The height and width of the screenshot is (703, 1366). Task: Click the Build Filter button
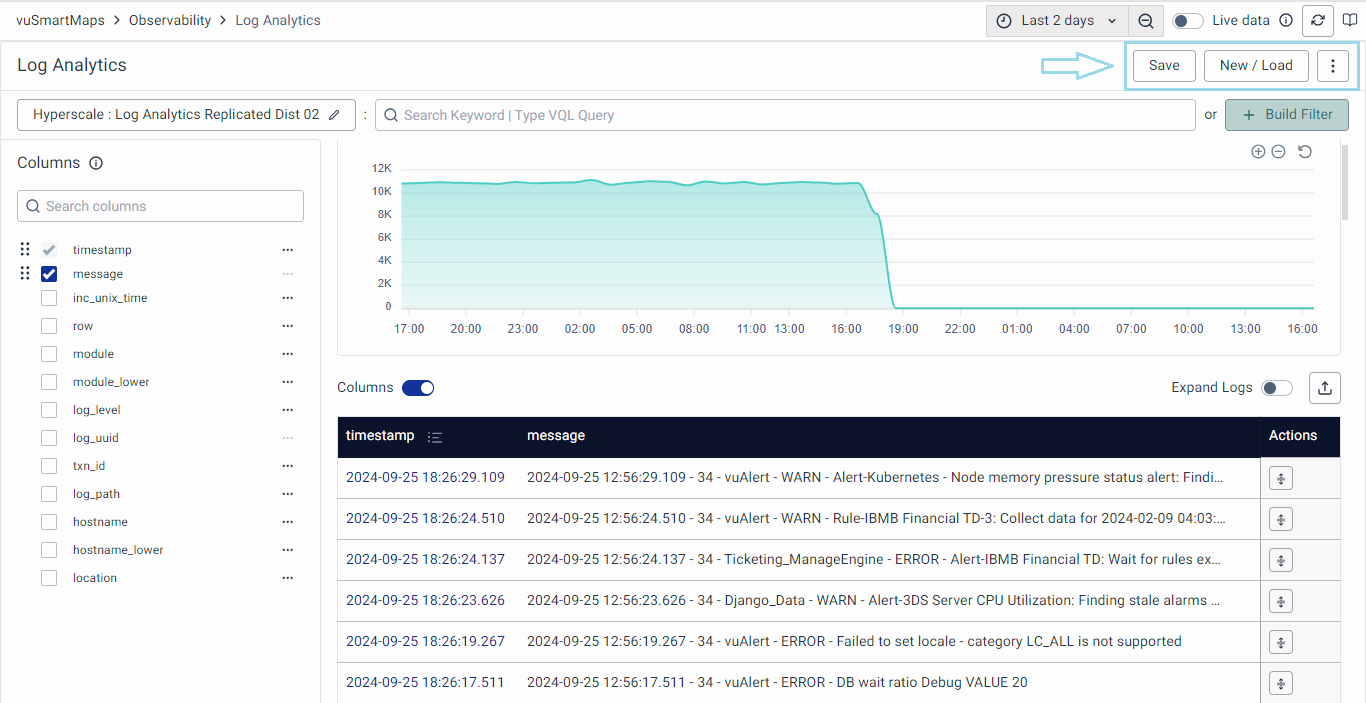point(1286,115)
